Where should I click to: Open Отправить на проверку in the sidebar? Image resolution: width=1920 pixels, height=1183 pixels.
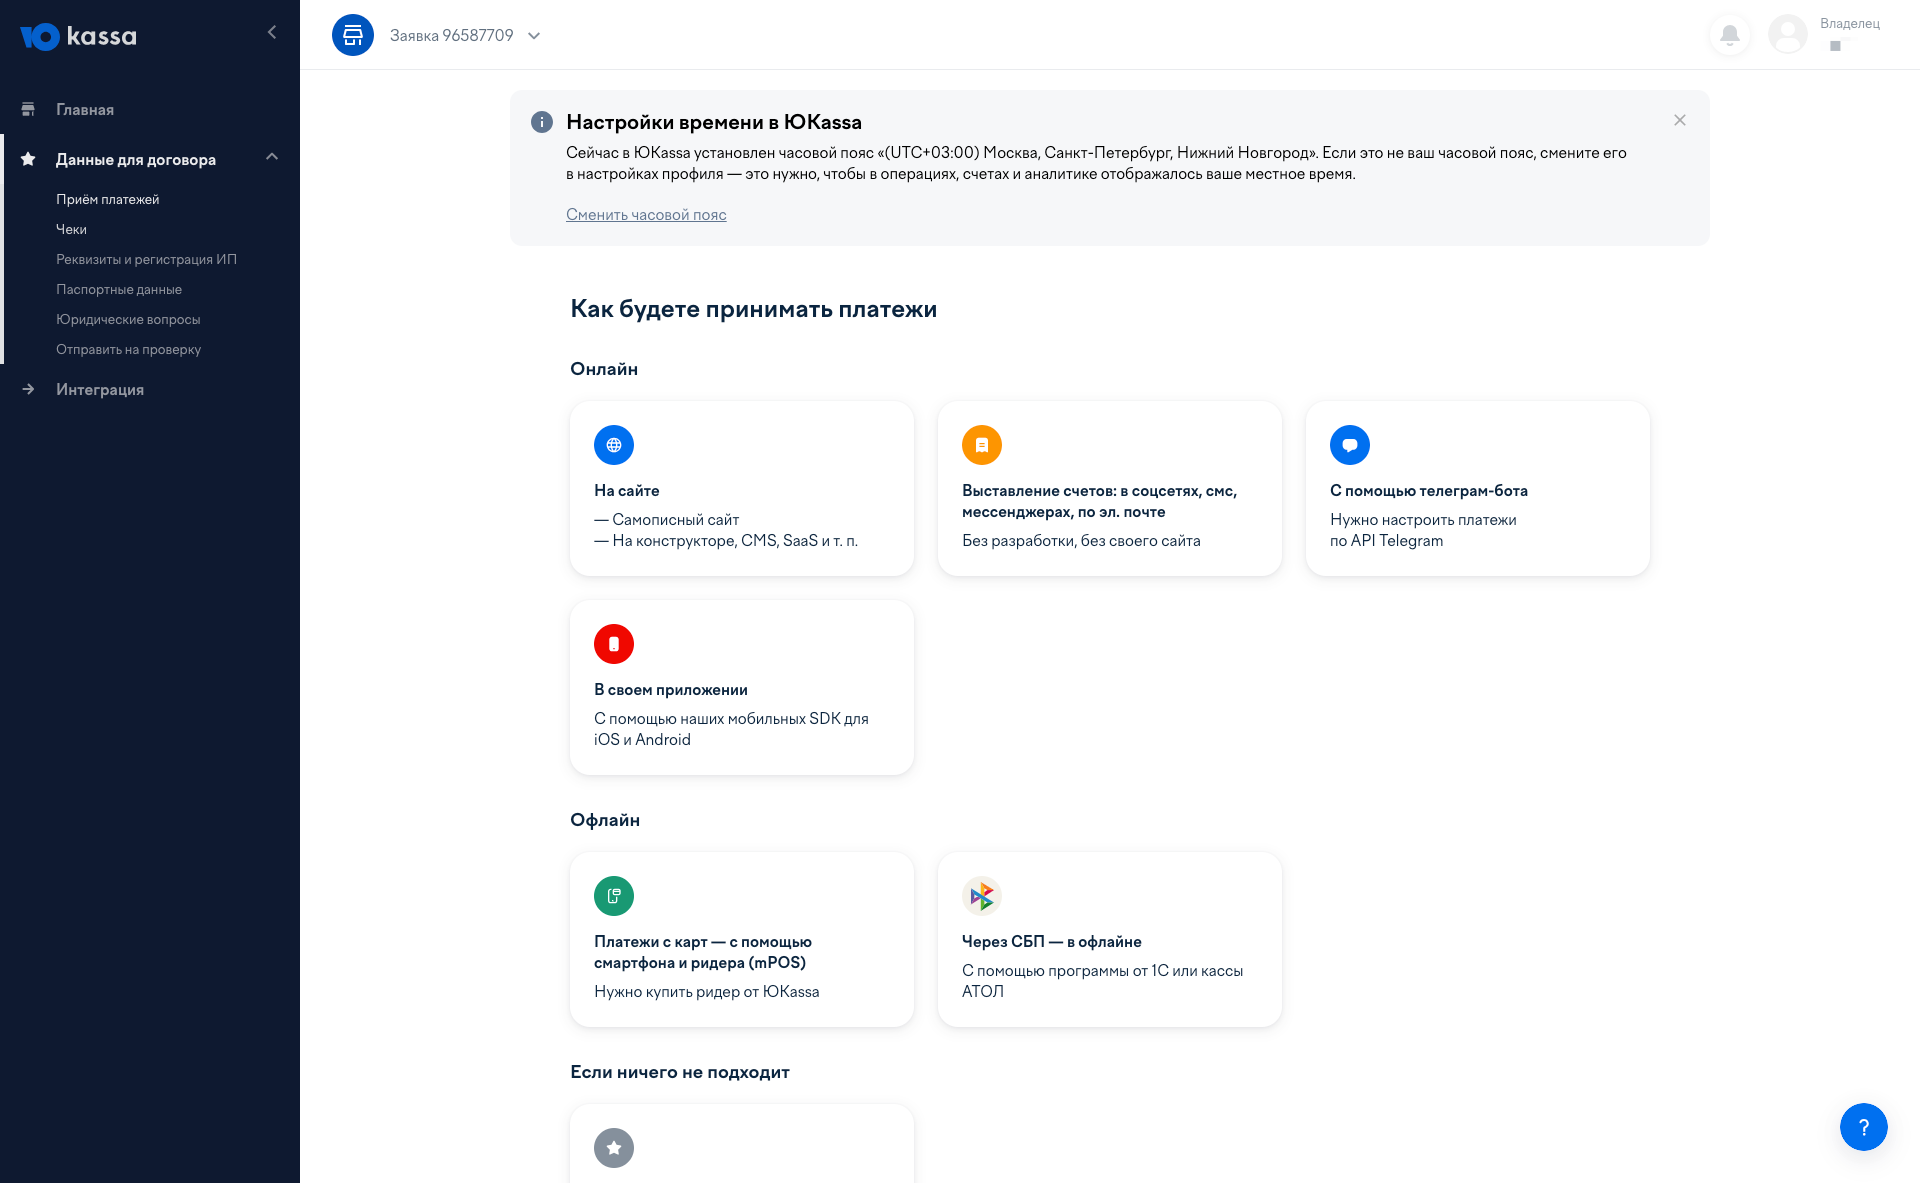point(128,350)
